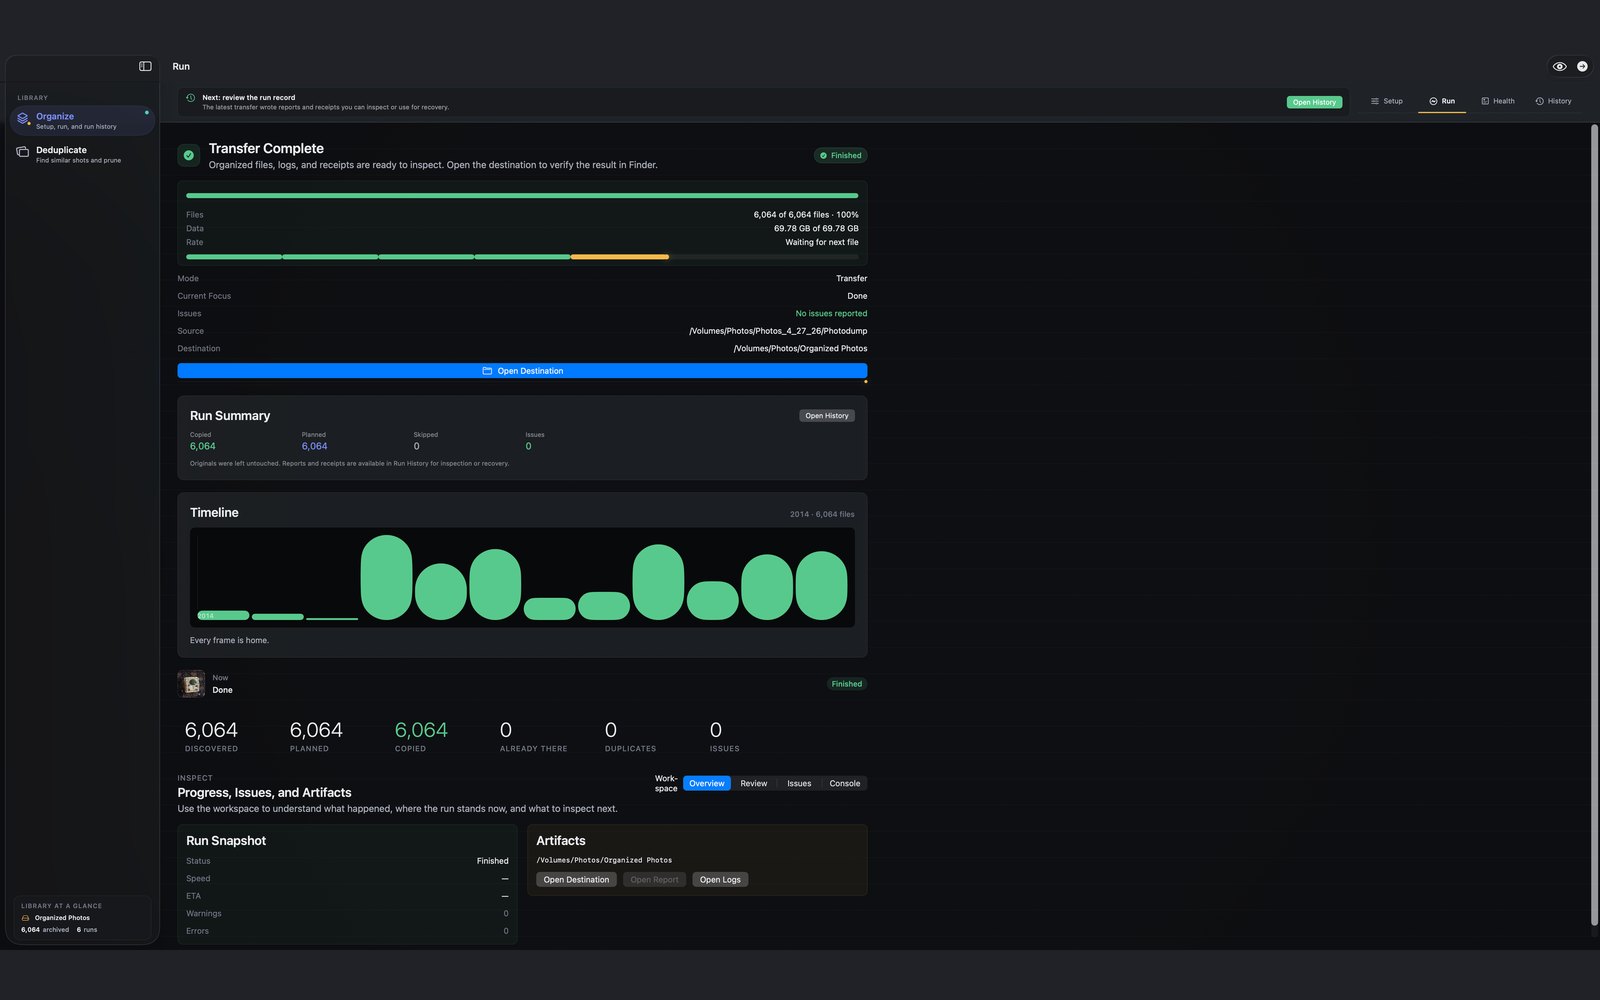This screenshot has height=1000, width=1600.
Task: Click the Status Finished row in Run Snapshot
Action: (x=347, y=861)
